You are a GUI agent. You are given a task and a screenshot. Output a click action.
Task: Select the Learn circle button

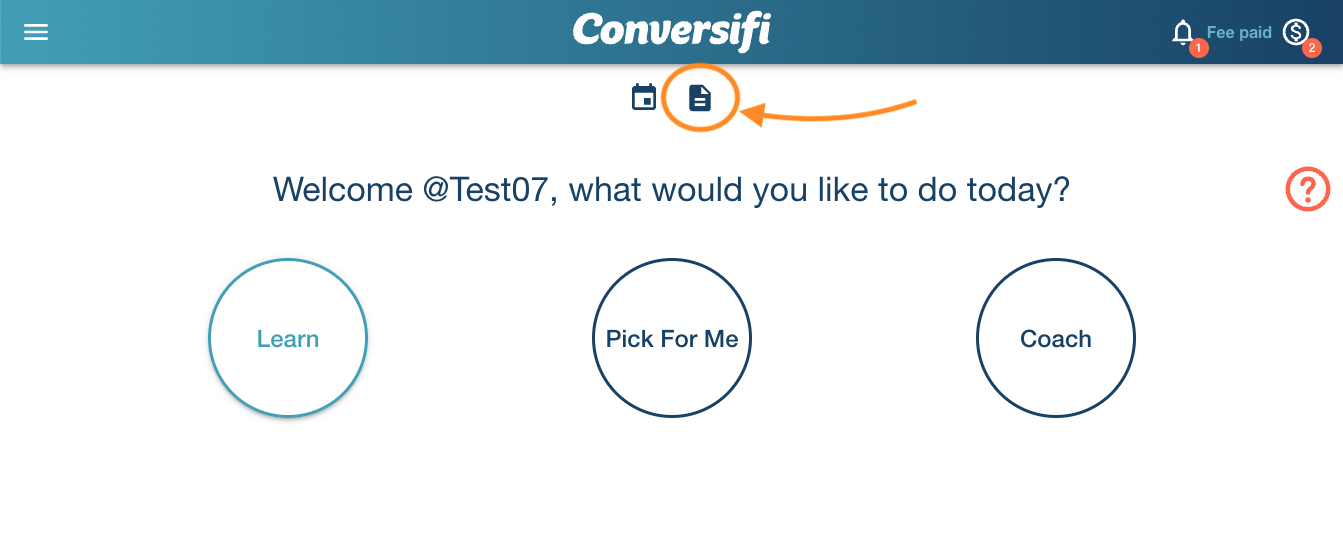click(288, 338)
